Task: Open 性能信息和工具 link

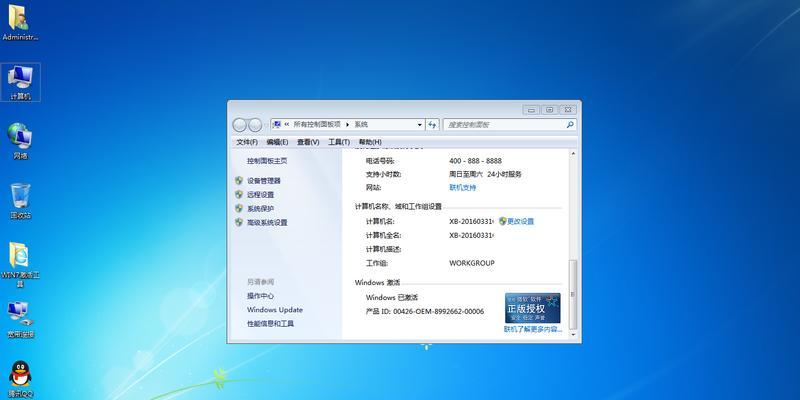Action: tap(270, 323)
